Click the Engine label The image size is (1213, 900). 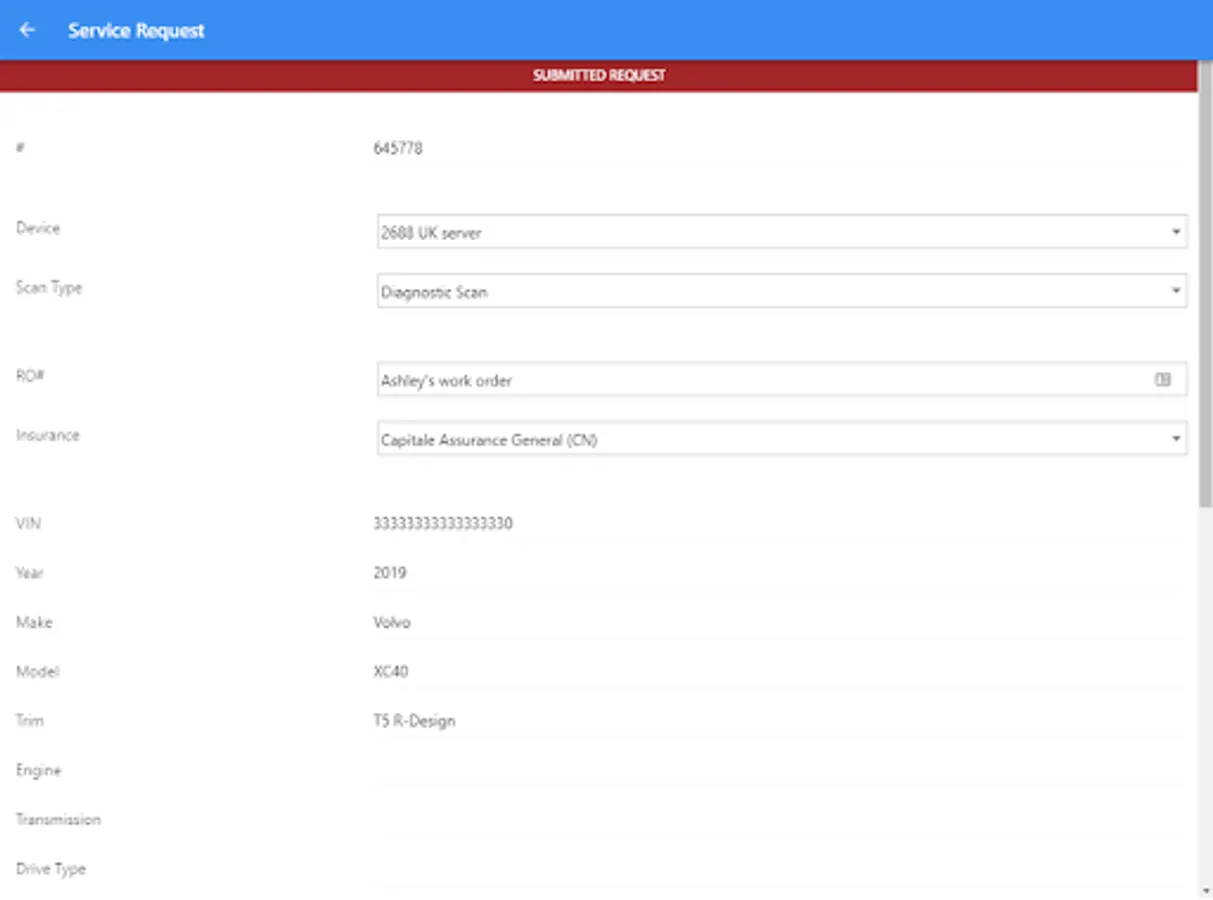[38, 770]
